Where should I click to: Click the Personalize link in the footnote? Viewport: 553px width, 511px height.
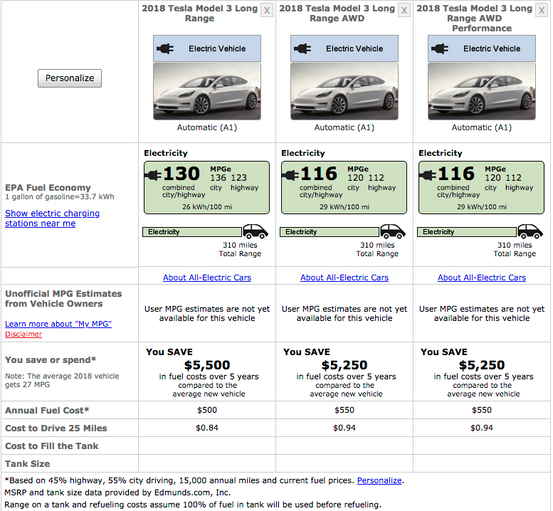pos(379,480)
